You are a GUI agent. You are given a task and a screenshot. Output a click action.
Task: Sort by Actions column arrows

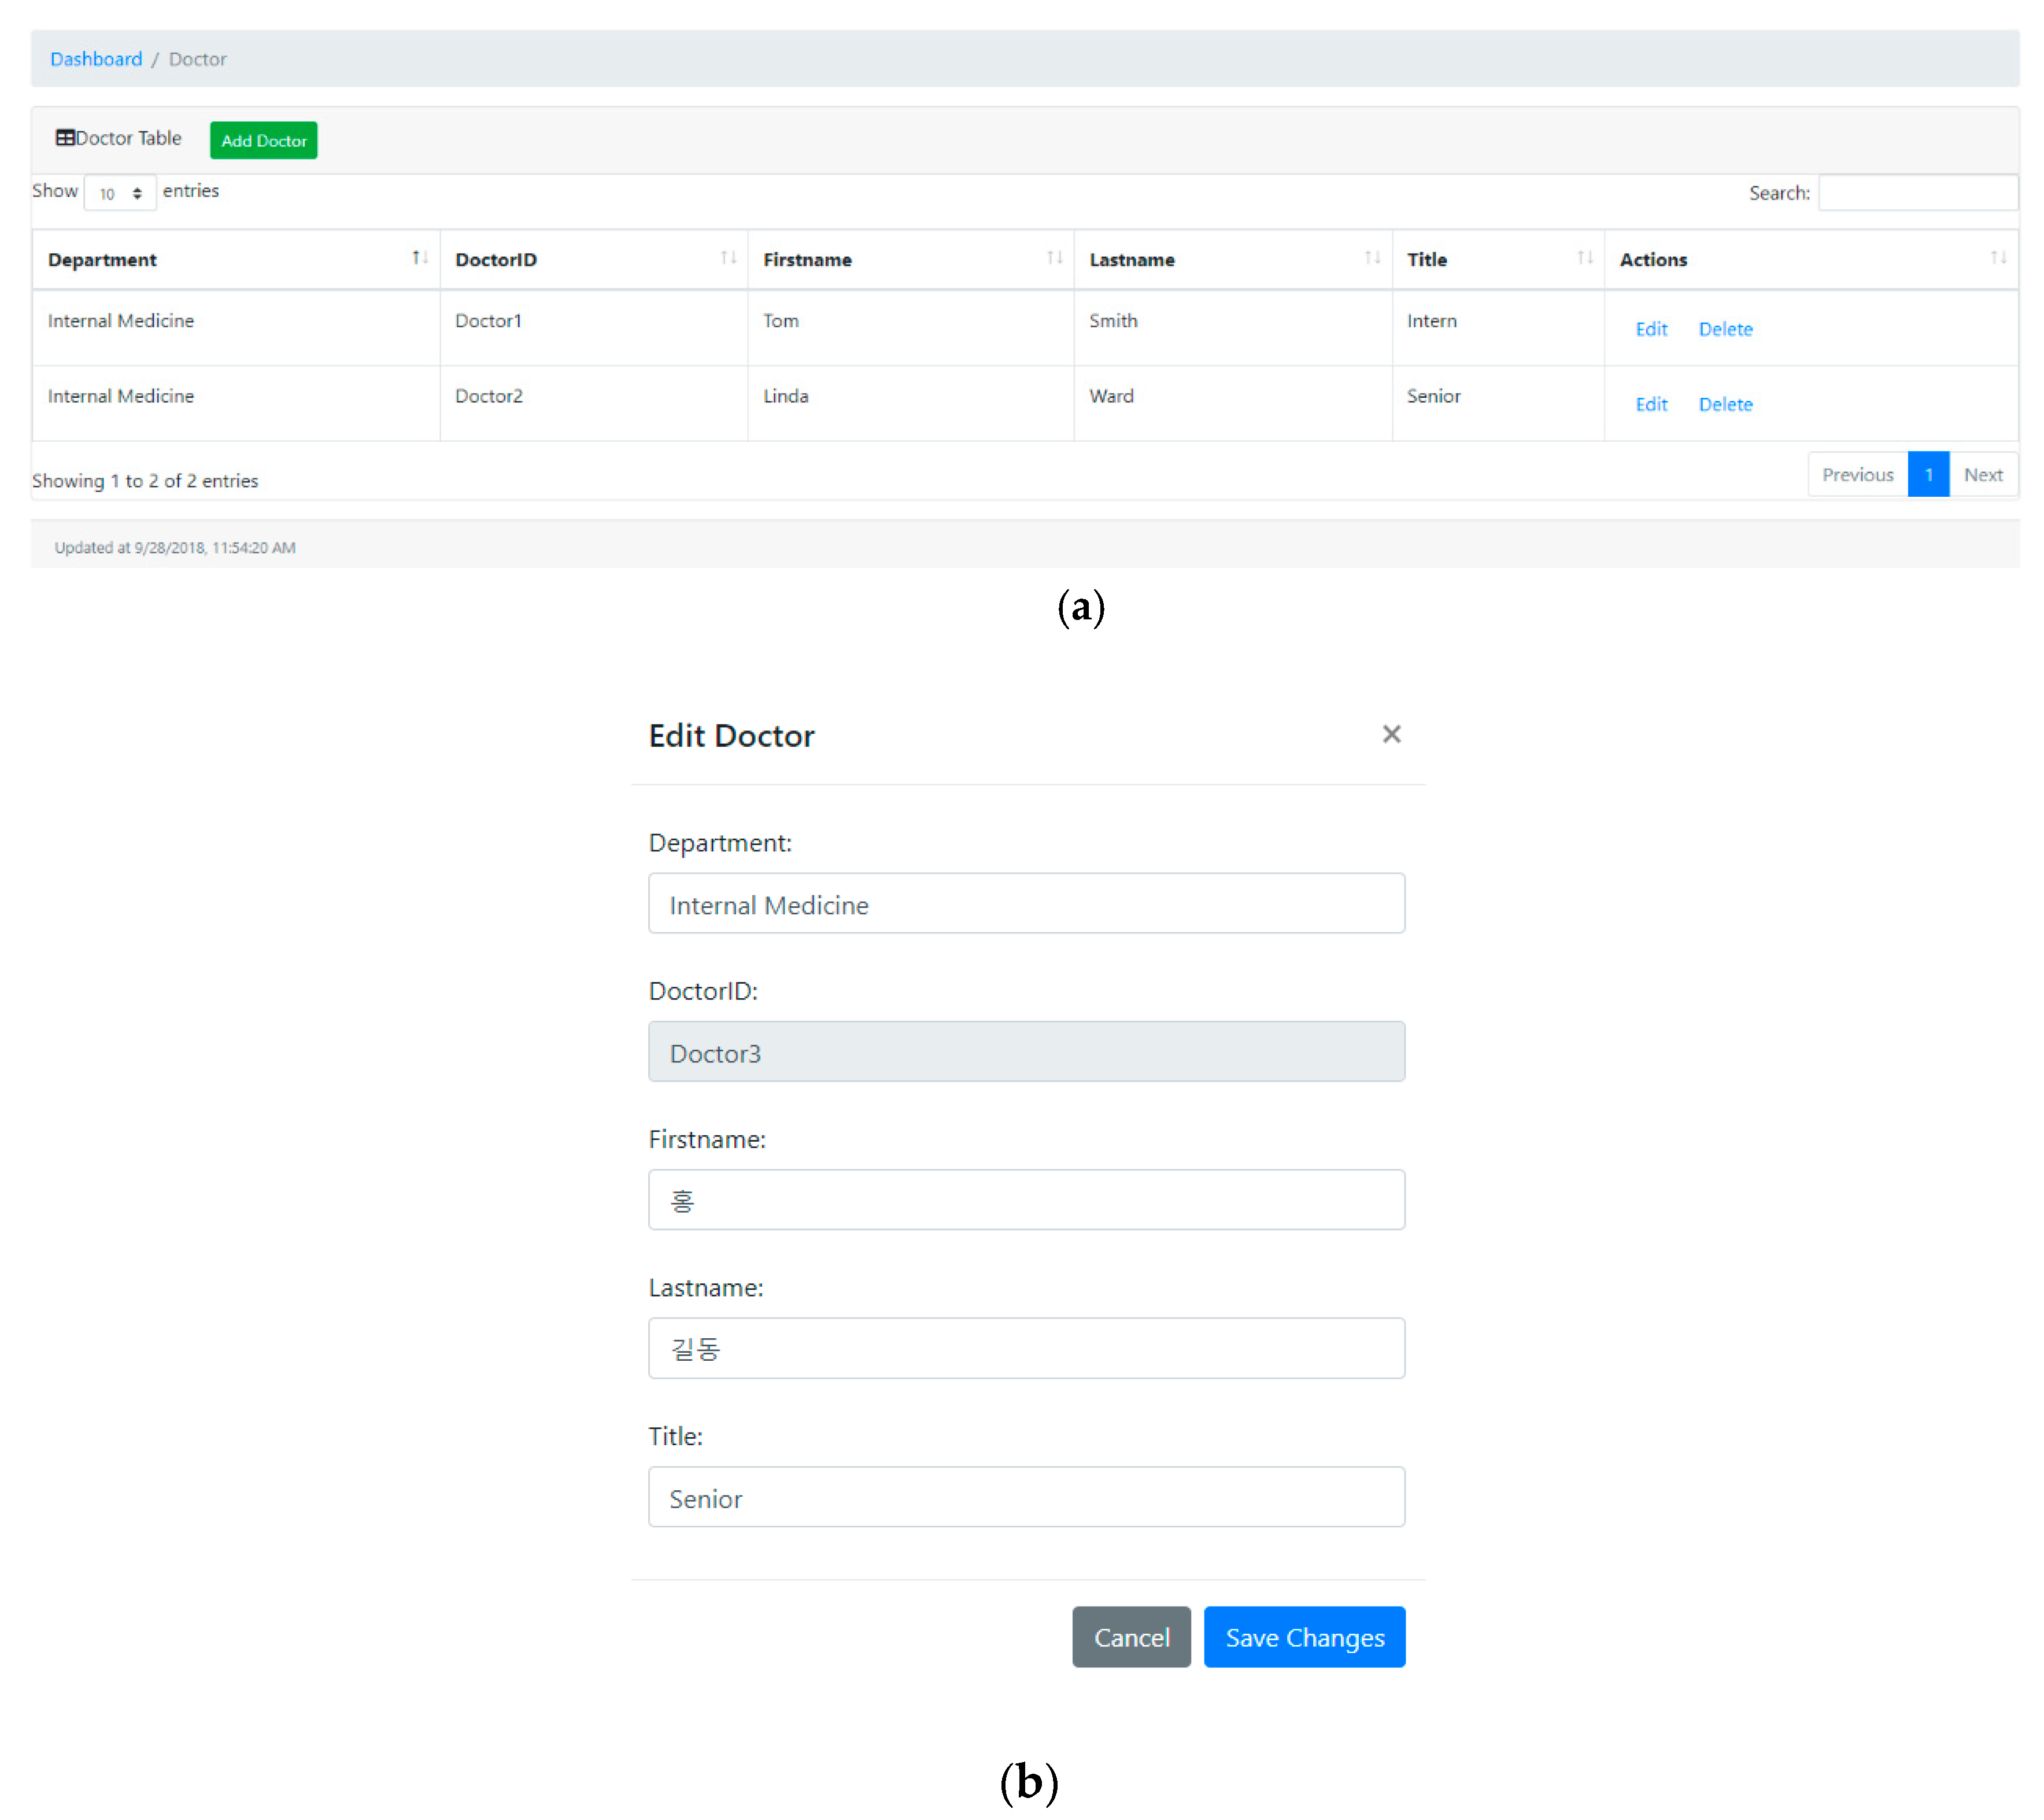[1998, 259]
